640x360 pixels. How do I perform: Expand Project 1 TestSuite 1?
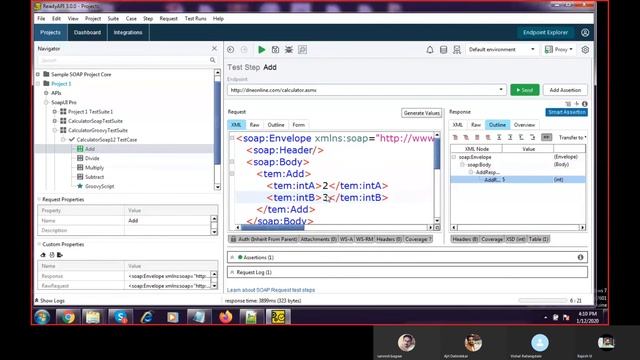(55, 111)
